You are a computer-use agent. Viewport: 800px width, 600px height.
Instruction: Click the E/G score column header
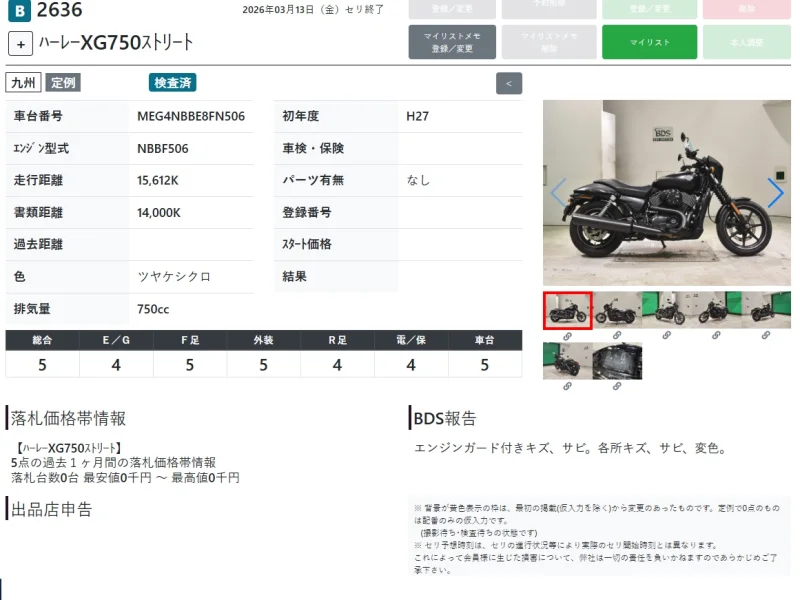pos(116,340)
